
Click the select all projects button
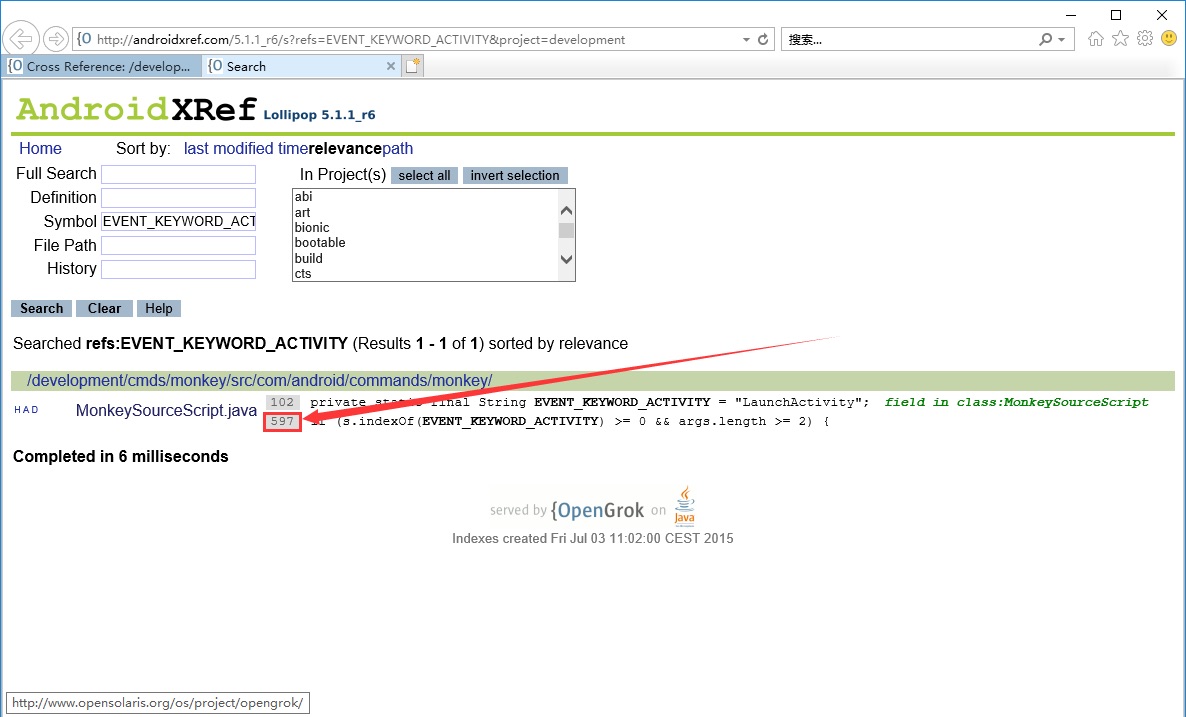tap(424, 175)
